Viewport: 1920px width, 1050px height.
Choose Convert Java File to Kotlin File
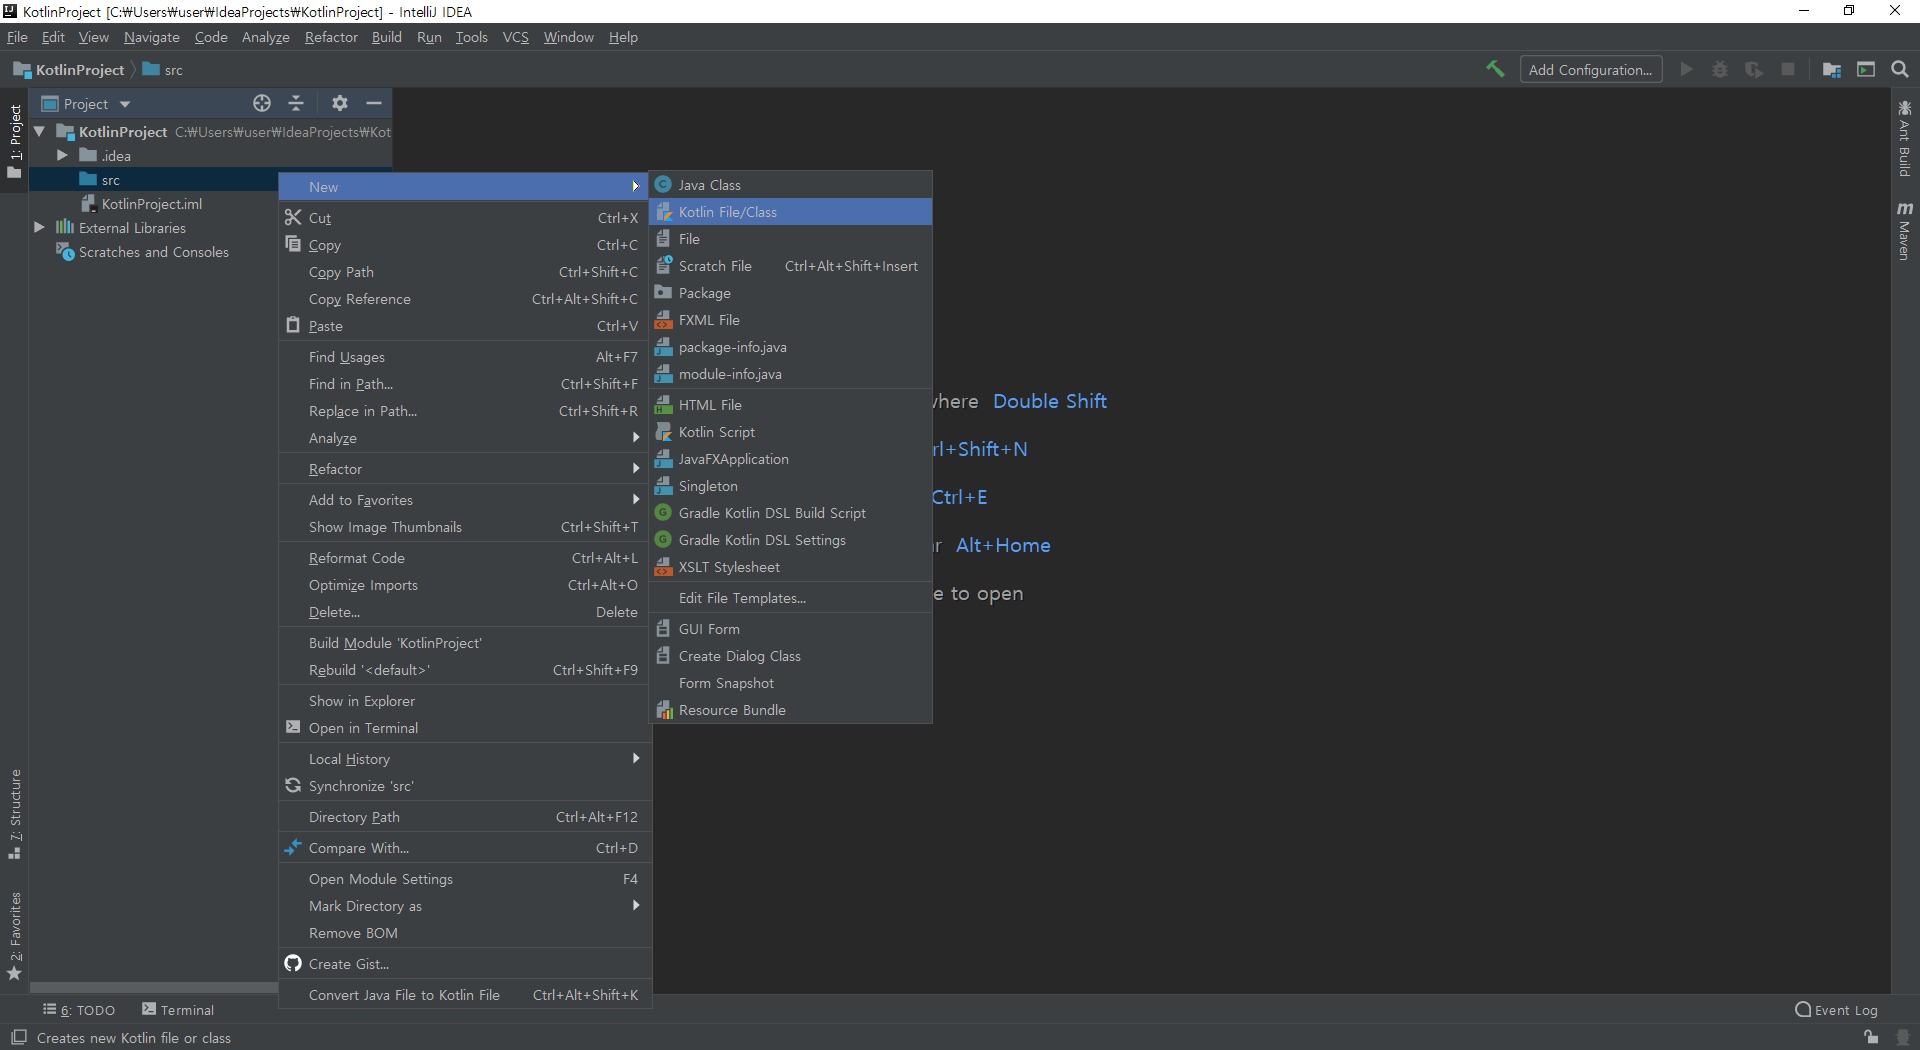coord(464,995)
